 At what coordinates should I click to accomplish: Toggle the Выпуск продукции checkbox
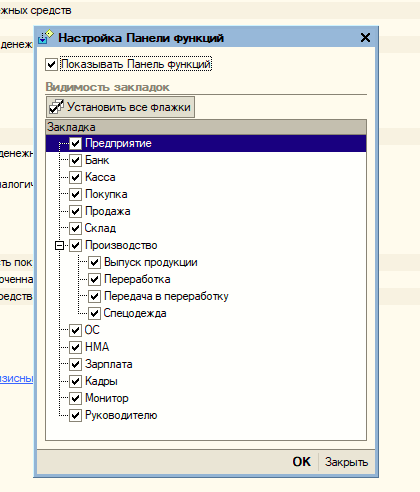point(94,262)
